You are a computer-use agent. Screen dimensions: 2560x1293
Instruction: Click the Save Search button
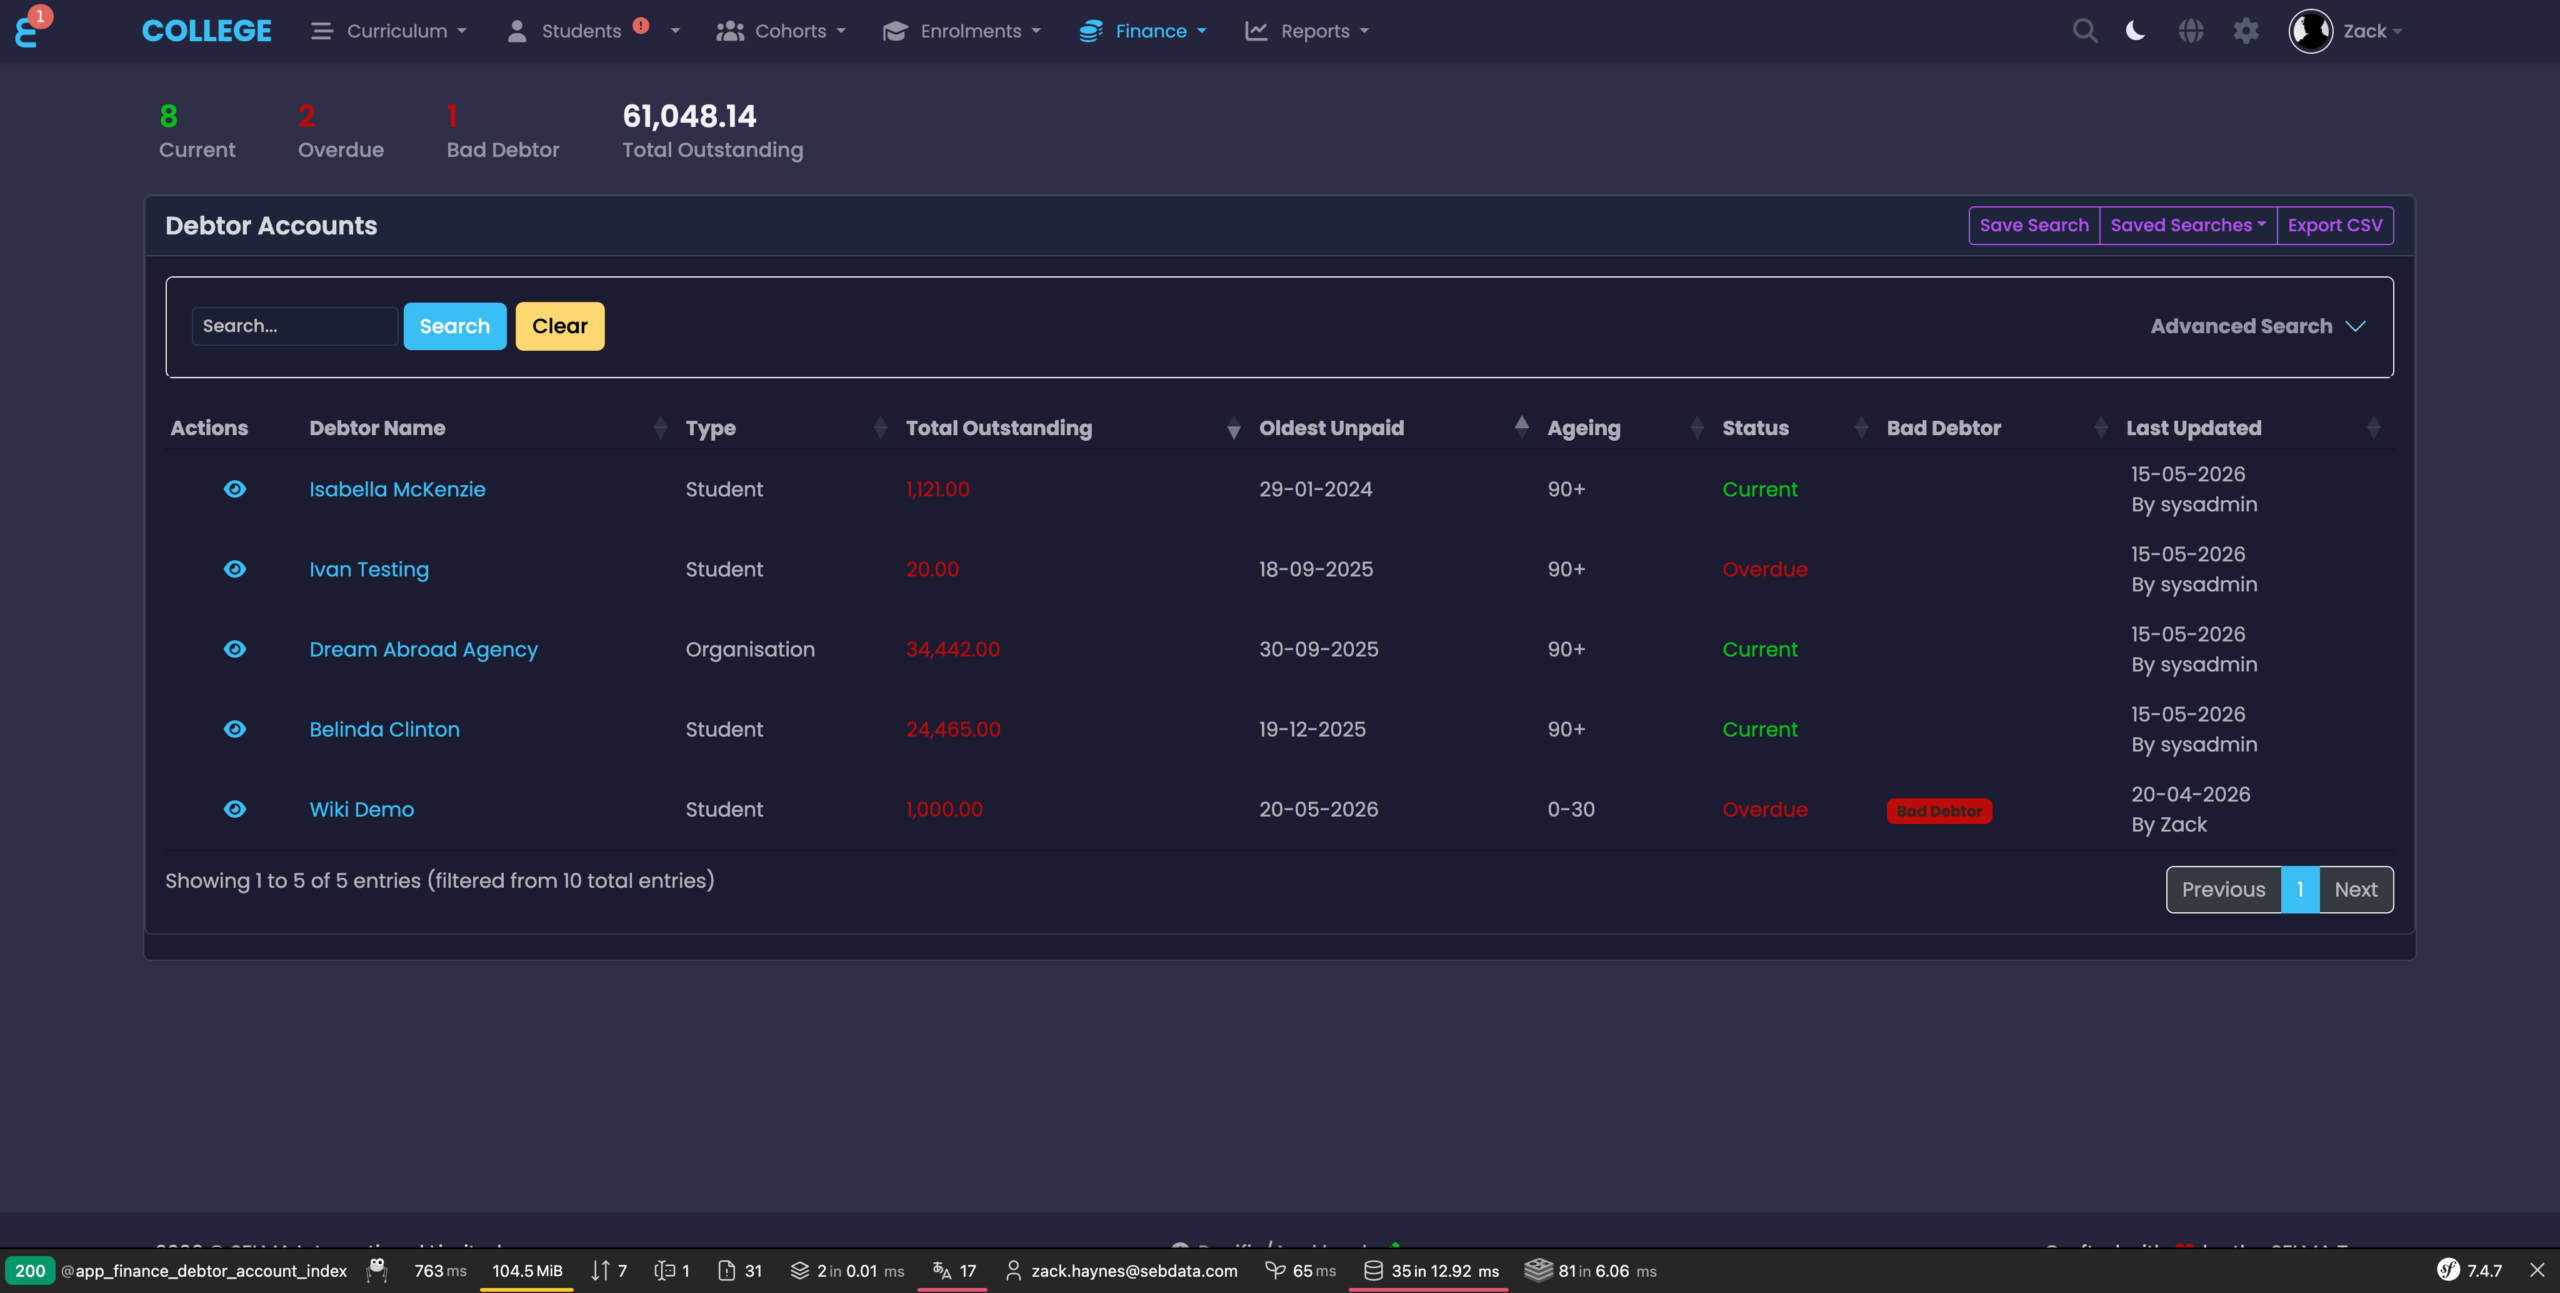pos(2034,225)
